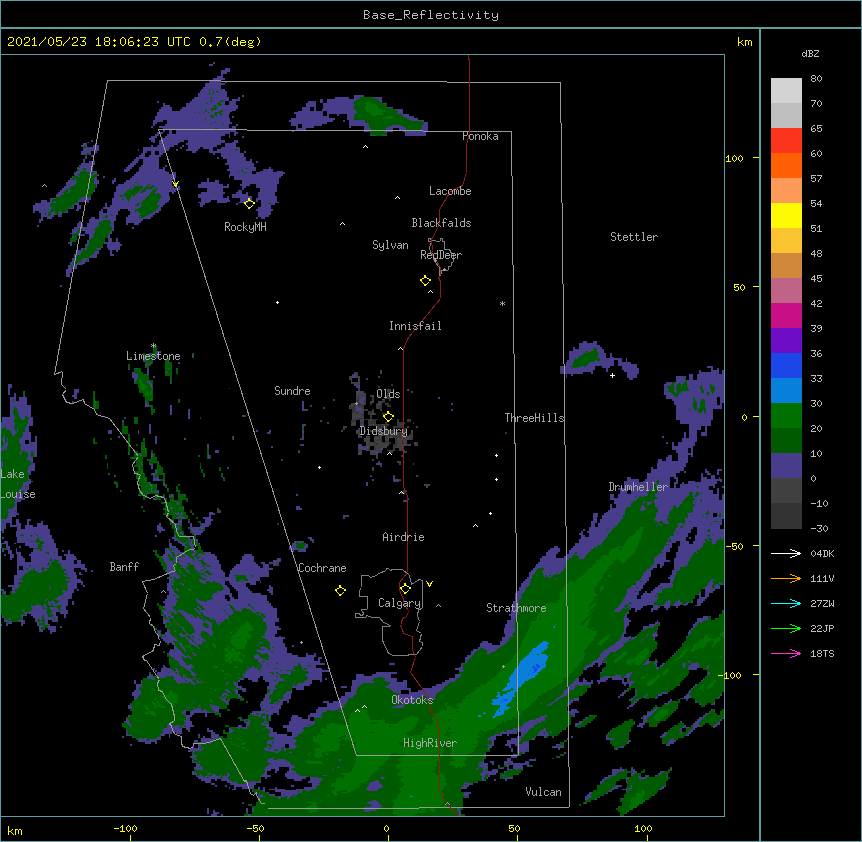
Task: Select the purple 39 dBZ color swatch
Action: pos(786,340)
